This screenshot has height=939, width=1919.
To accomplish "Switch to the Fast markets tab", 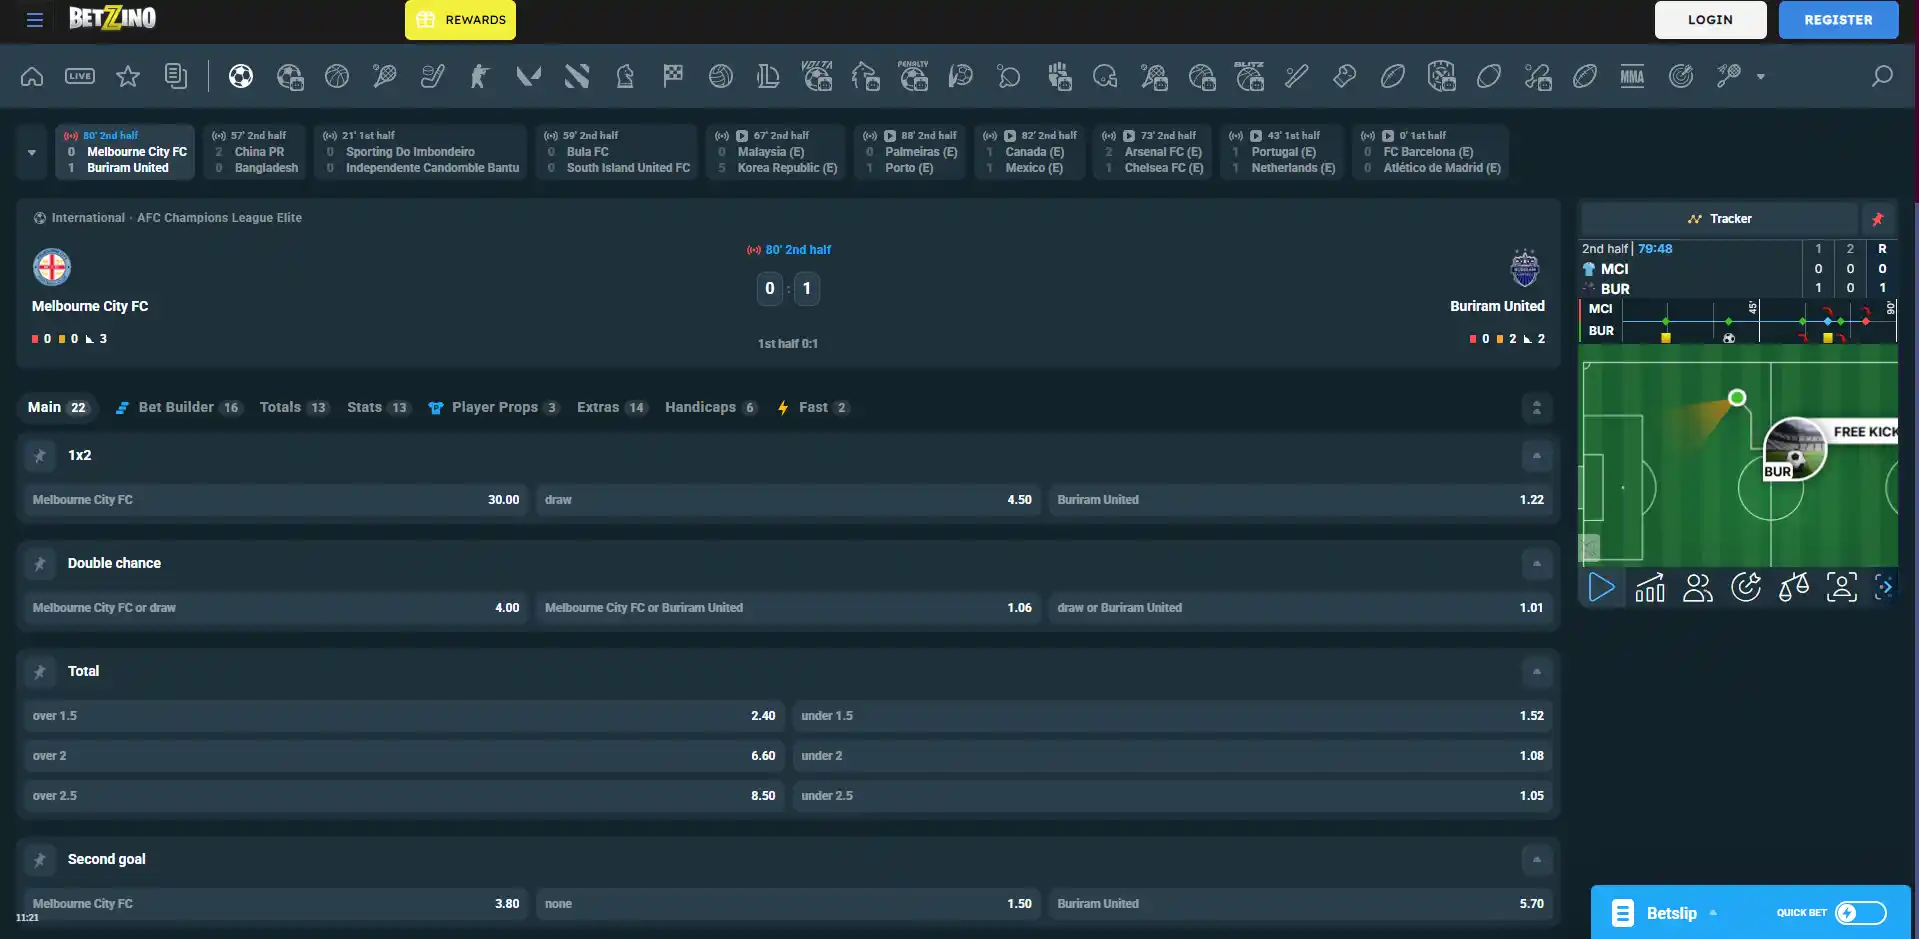I will (x=813, y=408).
